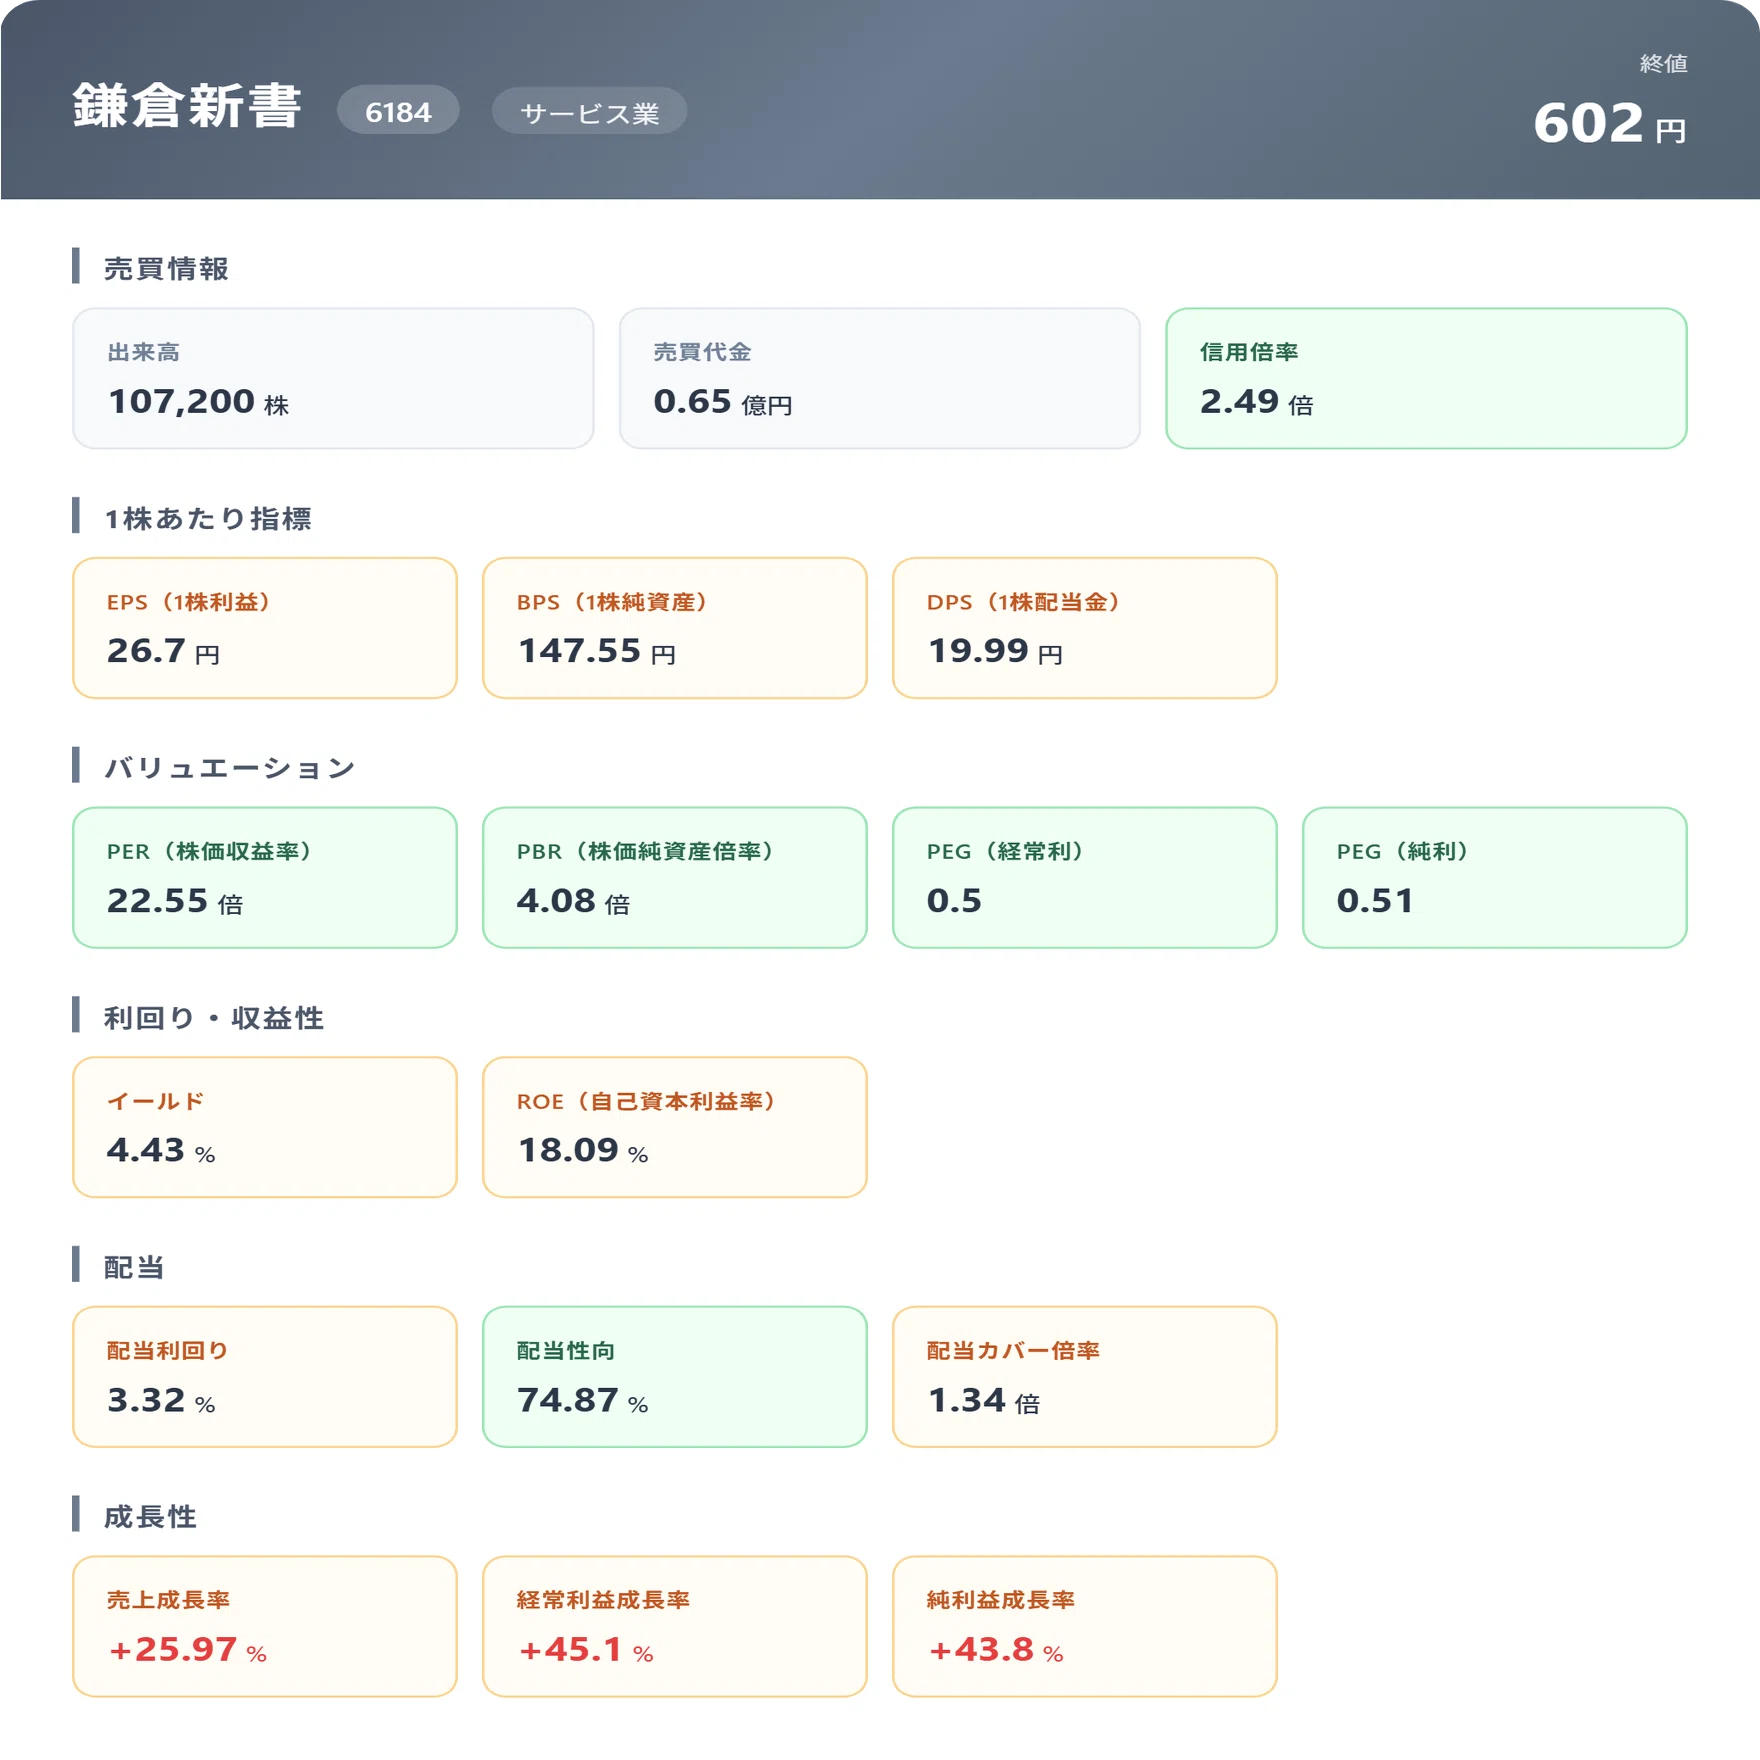
Task: Click the 利回り・収益性 section heading
Action: coord(214,1017)
